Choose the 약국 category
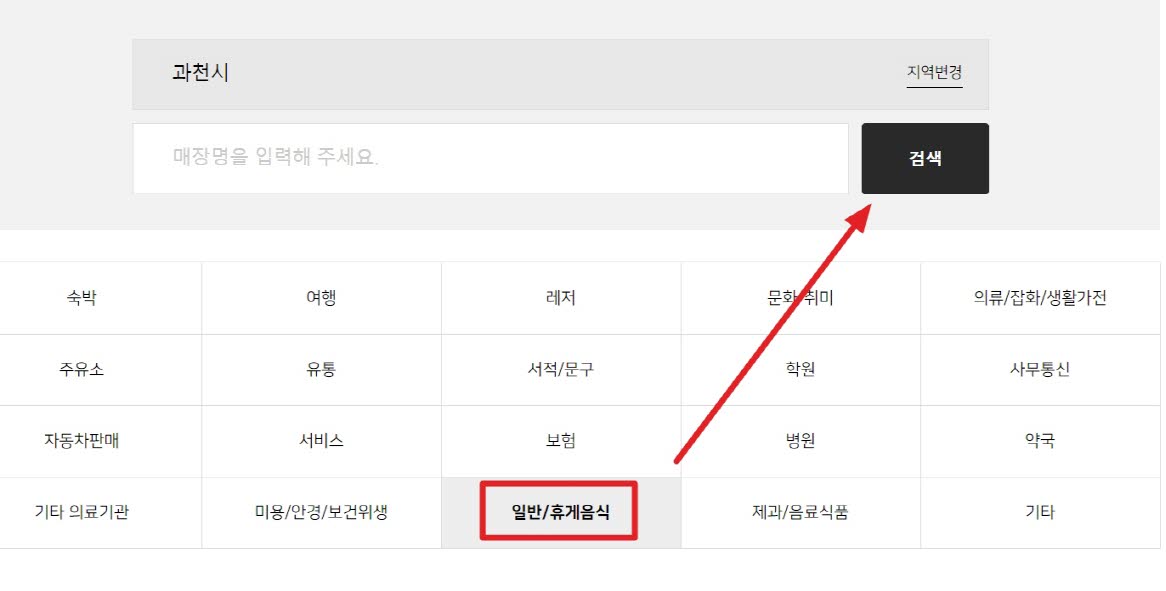Screen dimensions: 1166x591 click(x=1040, y=441)
